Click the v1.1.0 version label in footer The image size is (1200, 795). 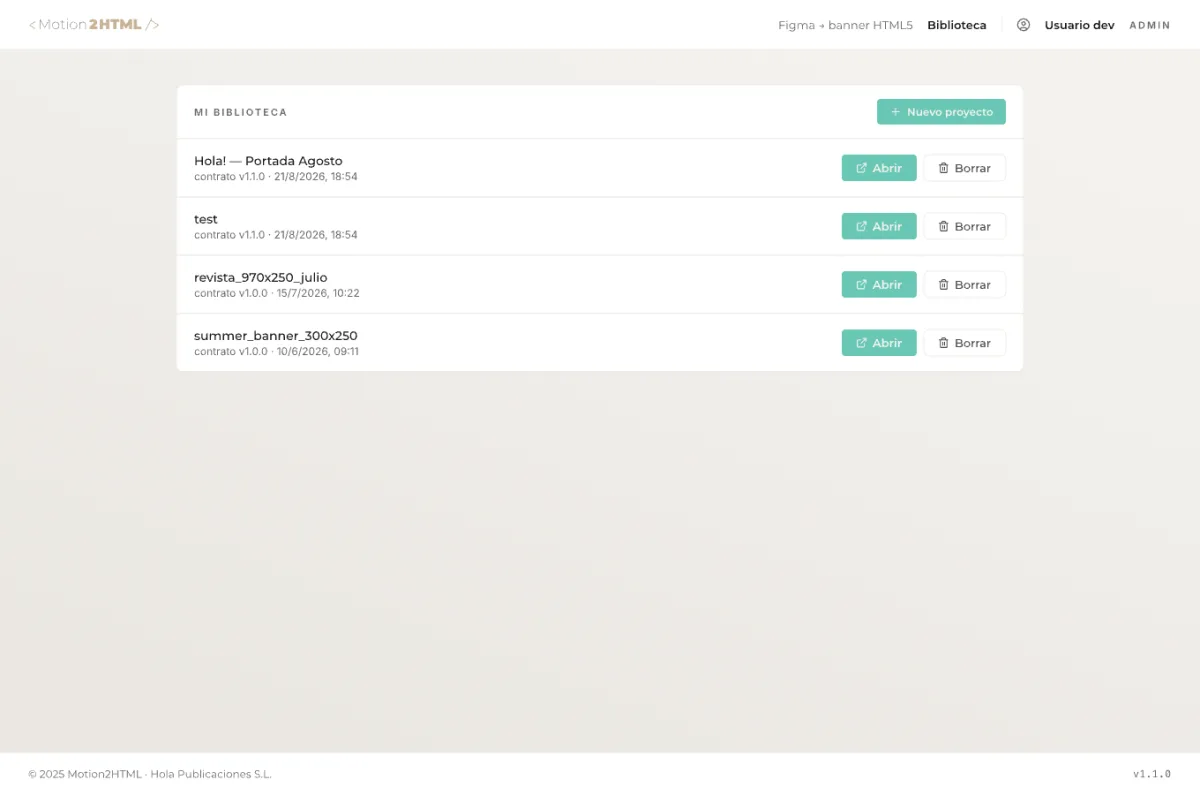pos(1152,774)
